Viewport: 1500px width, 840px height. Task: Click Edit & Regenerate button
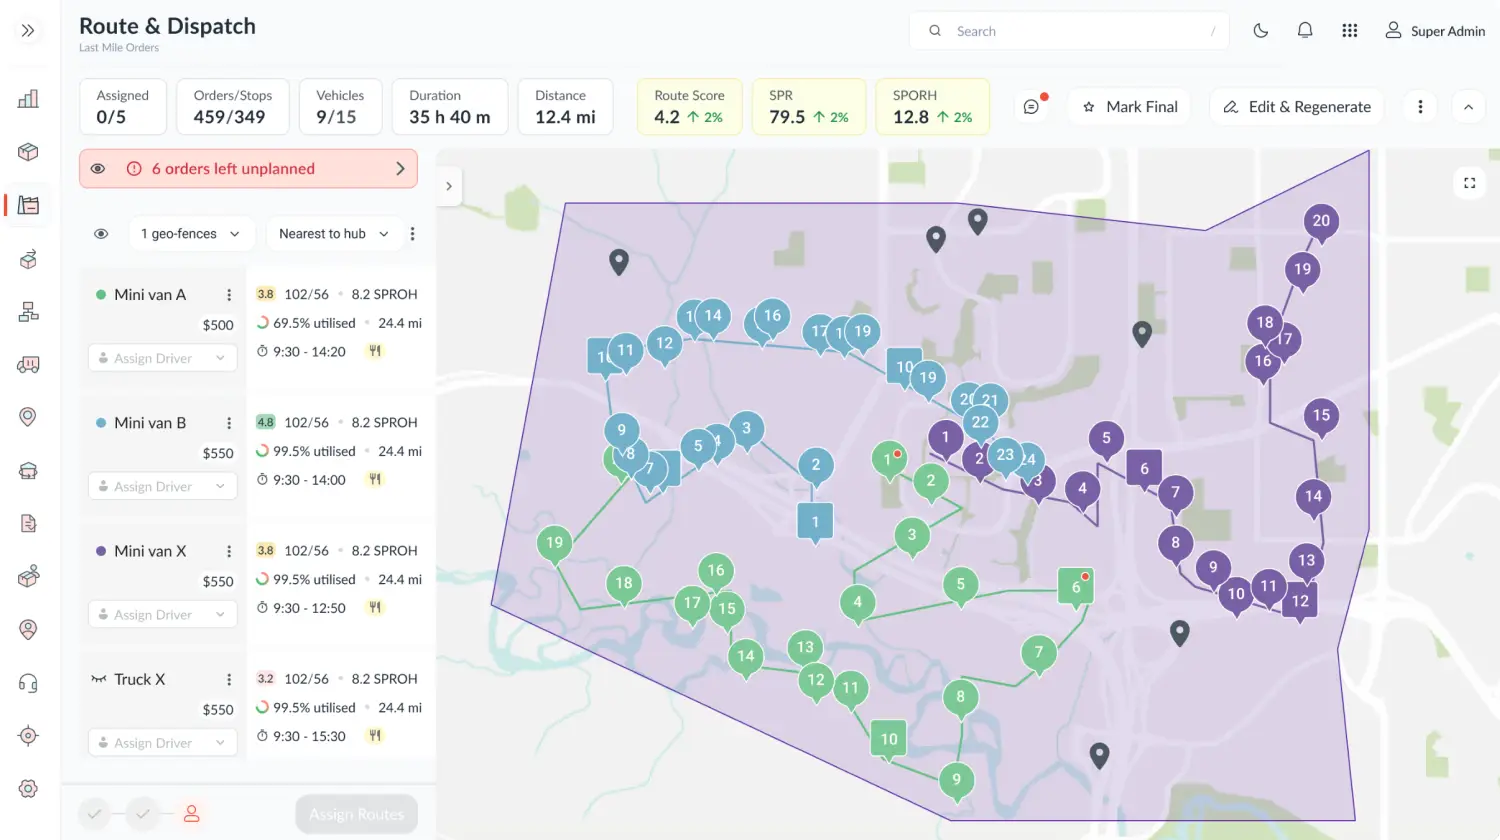click(1297, 106)
